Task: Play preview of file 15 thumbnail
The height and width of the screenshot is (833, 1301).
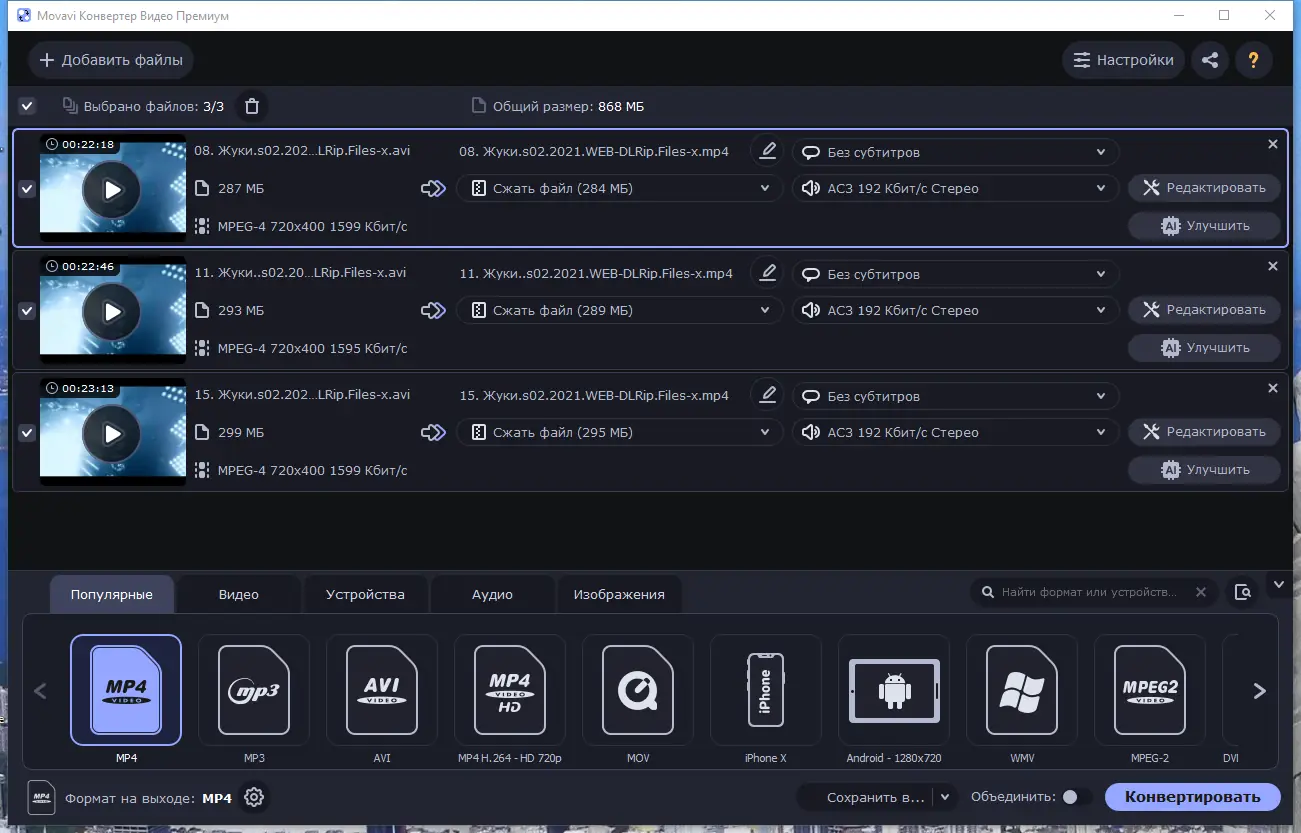Action: point(112,432)
